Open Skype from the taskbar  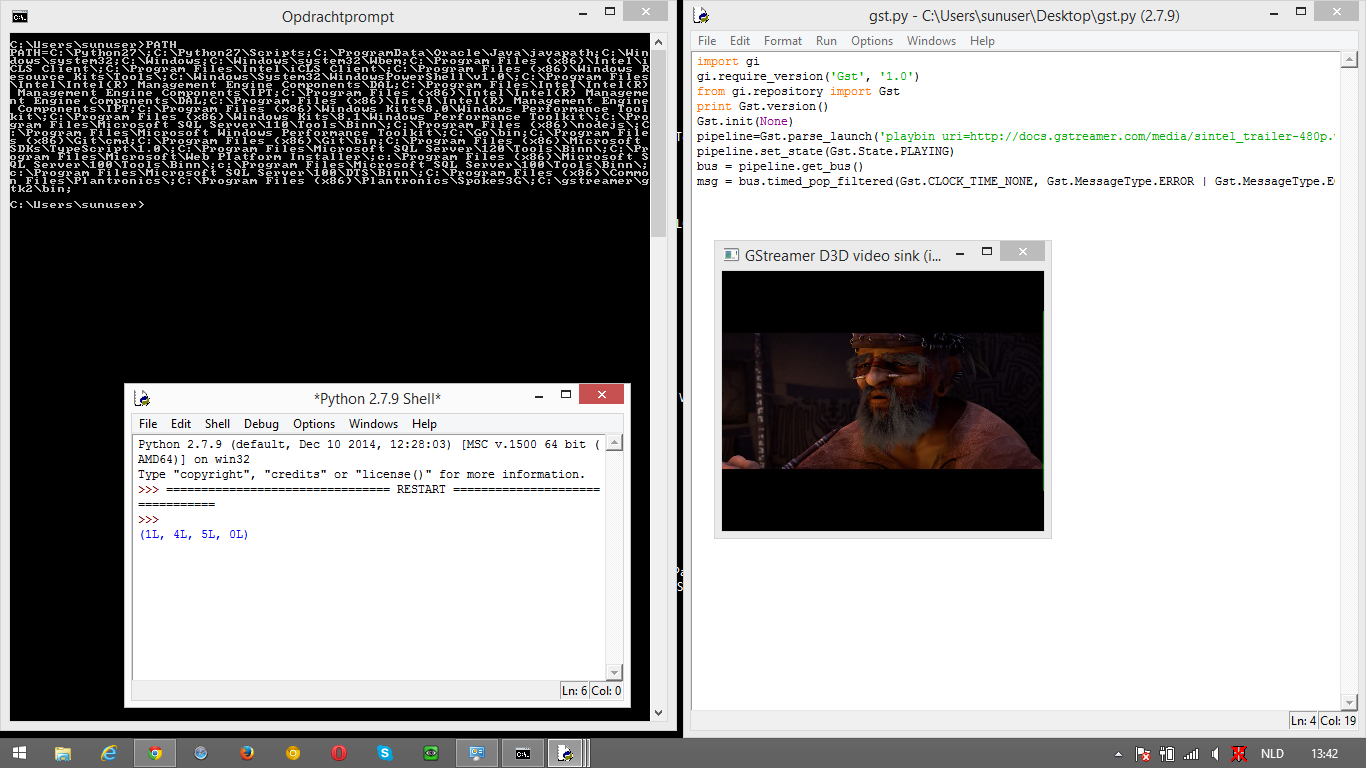[385, 753]
